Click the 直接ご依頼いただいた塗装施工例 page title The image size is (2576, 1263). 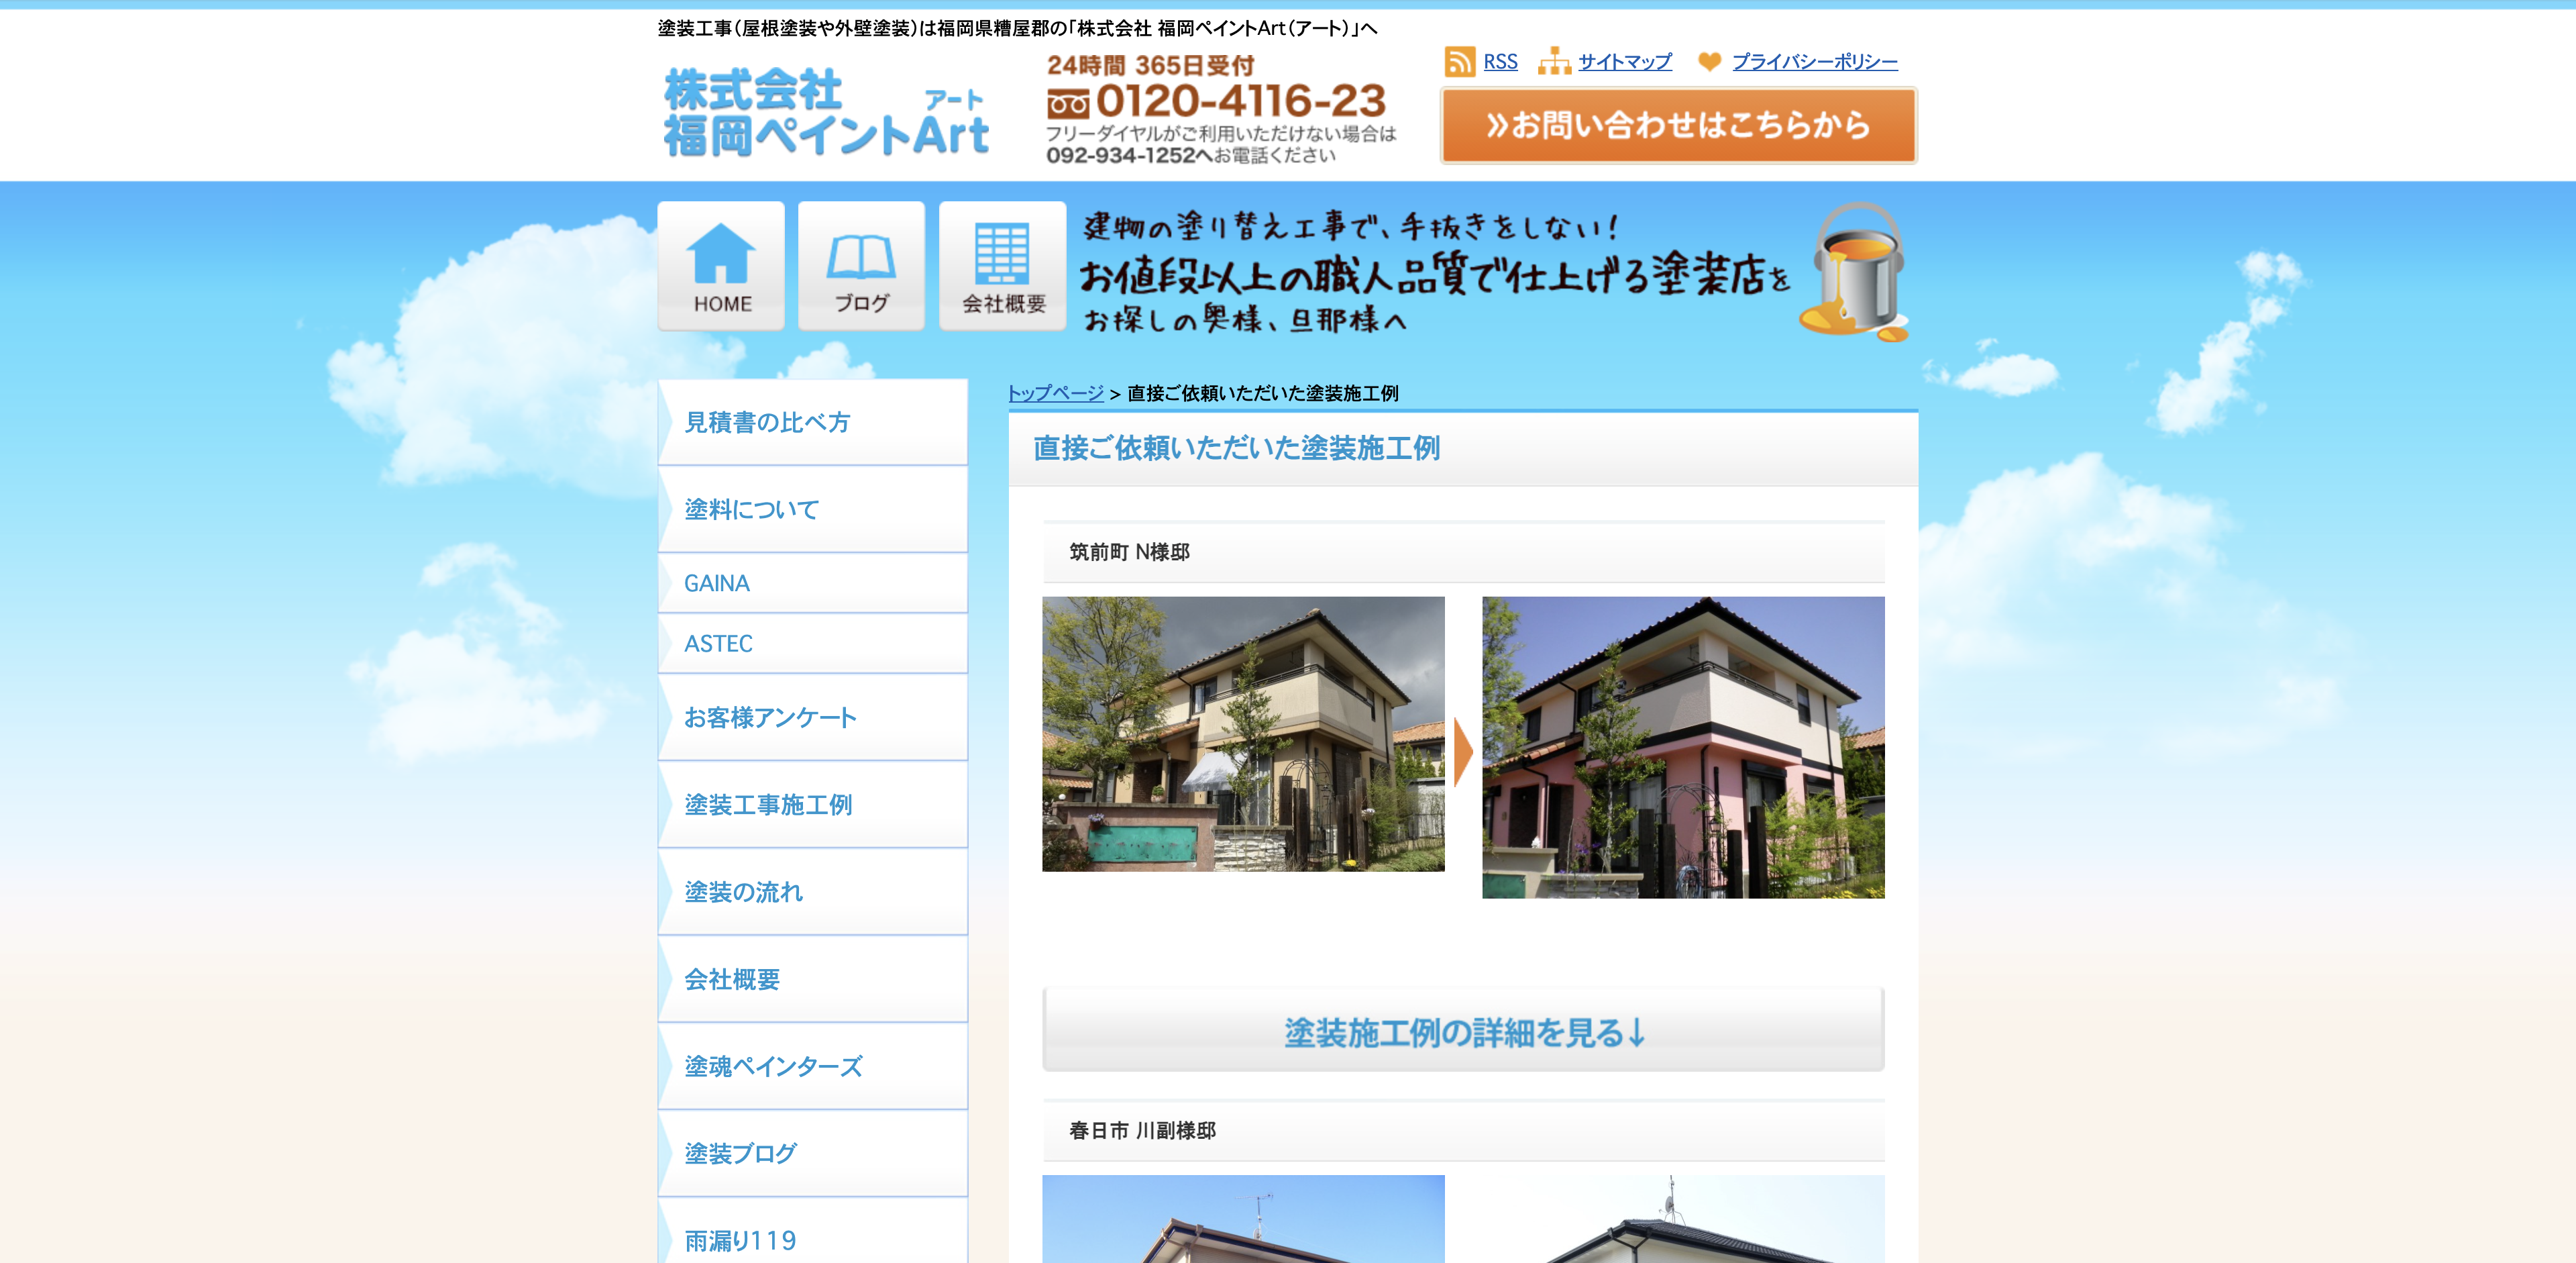1236,448
